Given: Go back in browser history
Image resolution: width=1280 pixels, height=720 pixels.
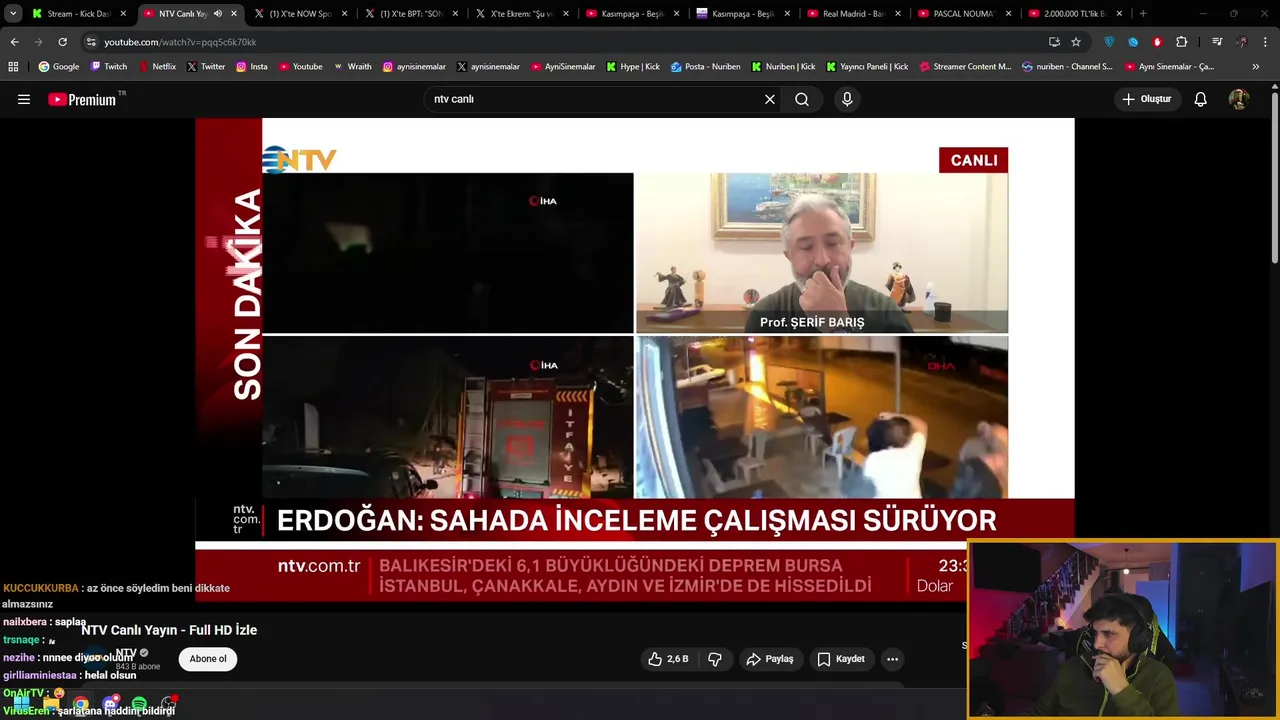Looking at the screenshot, I should pyautogui.click(x=14, y=42).
